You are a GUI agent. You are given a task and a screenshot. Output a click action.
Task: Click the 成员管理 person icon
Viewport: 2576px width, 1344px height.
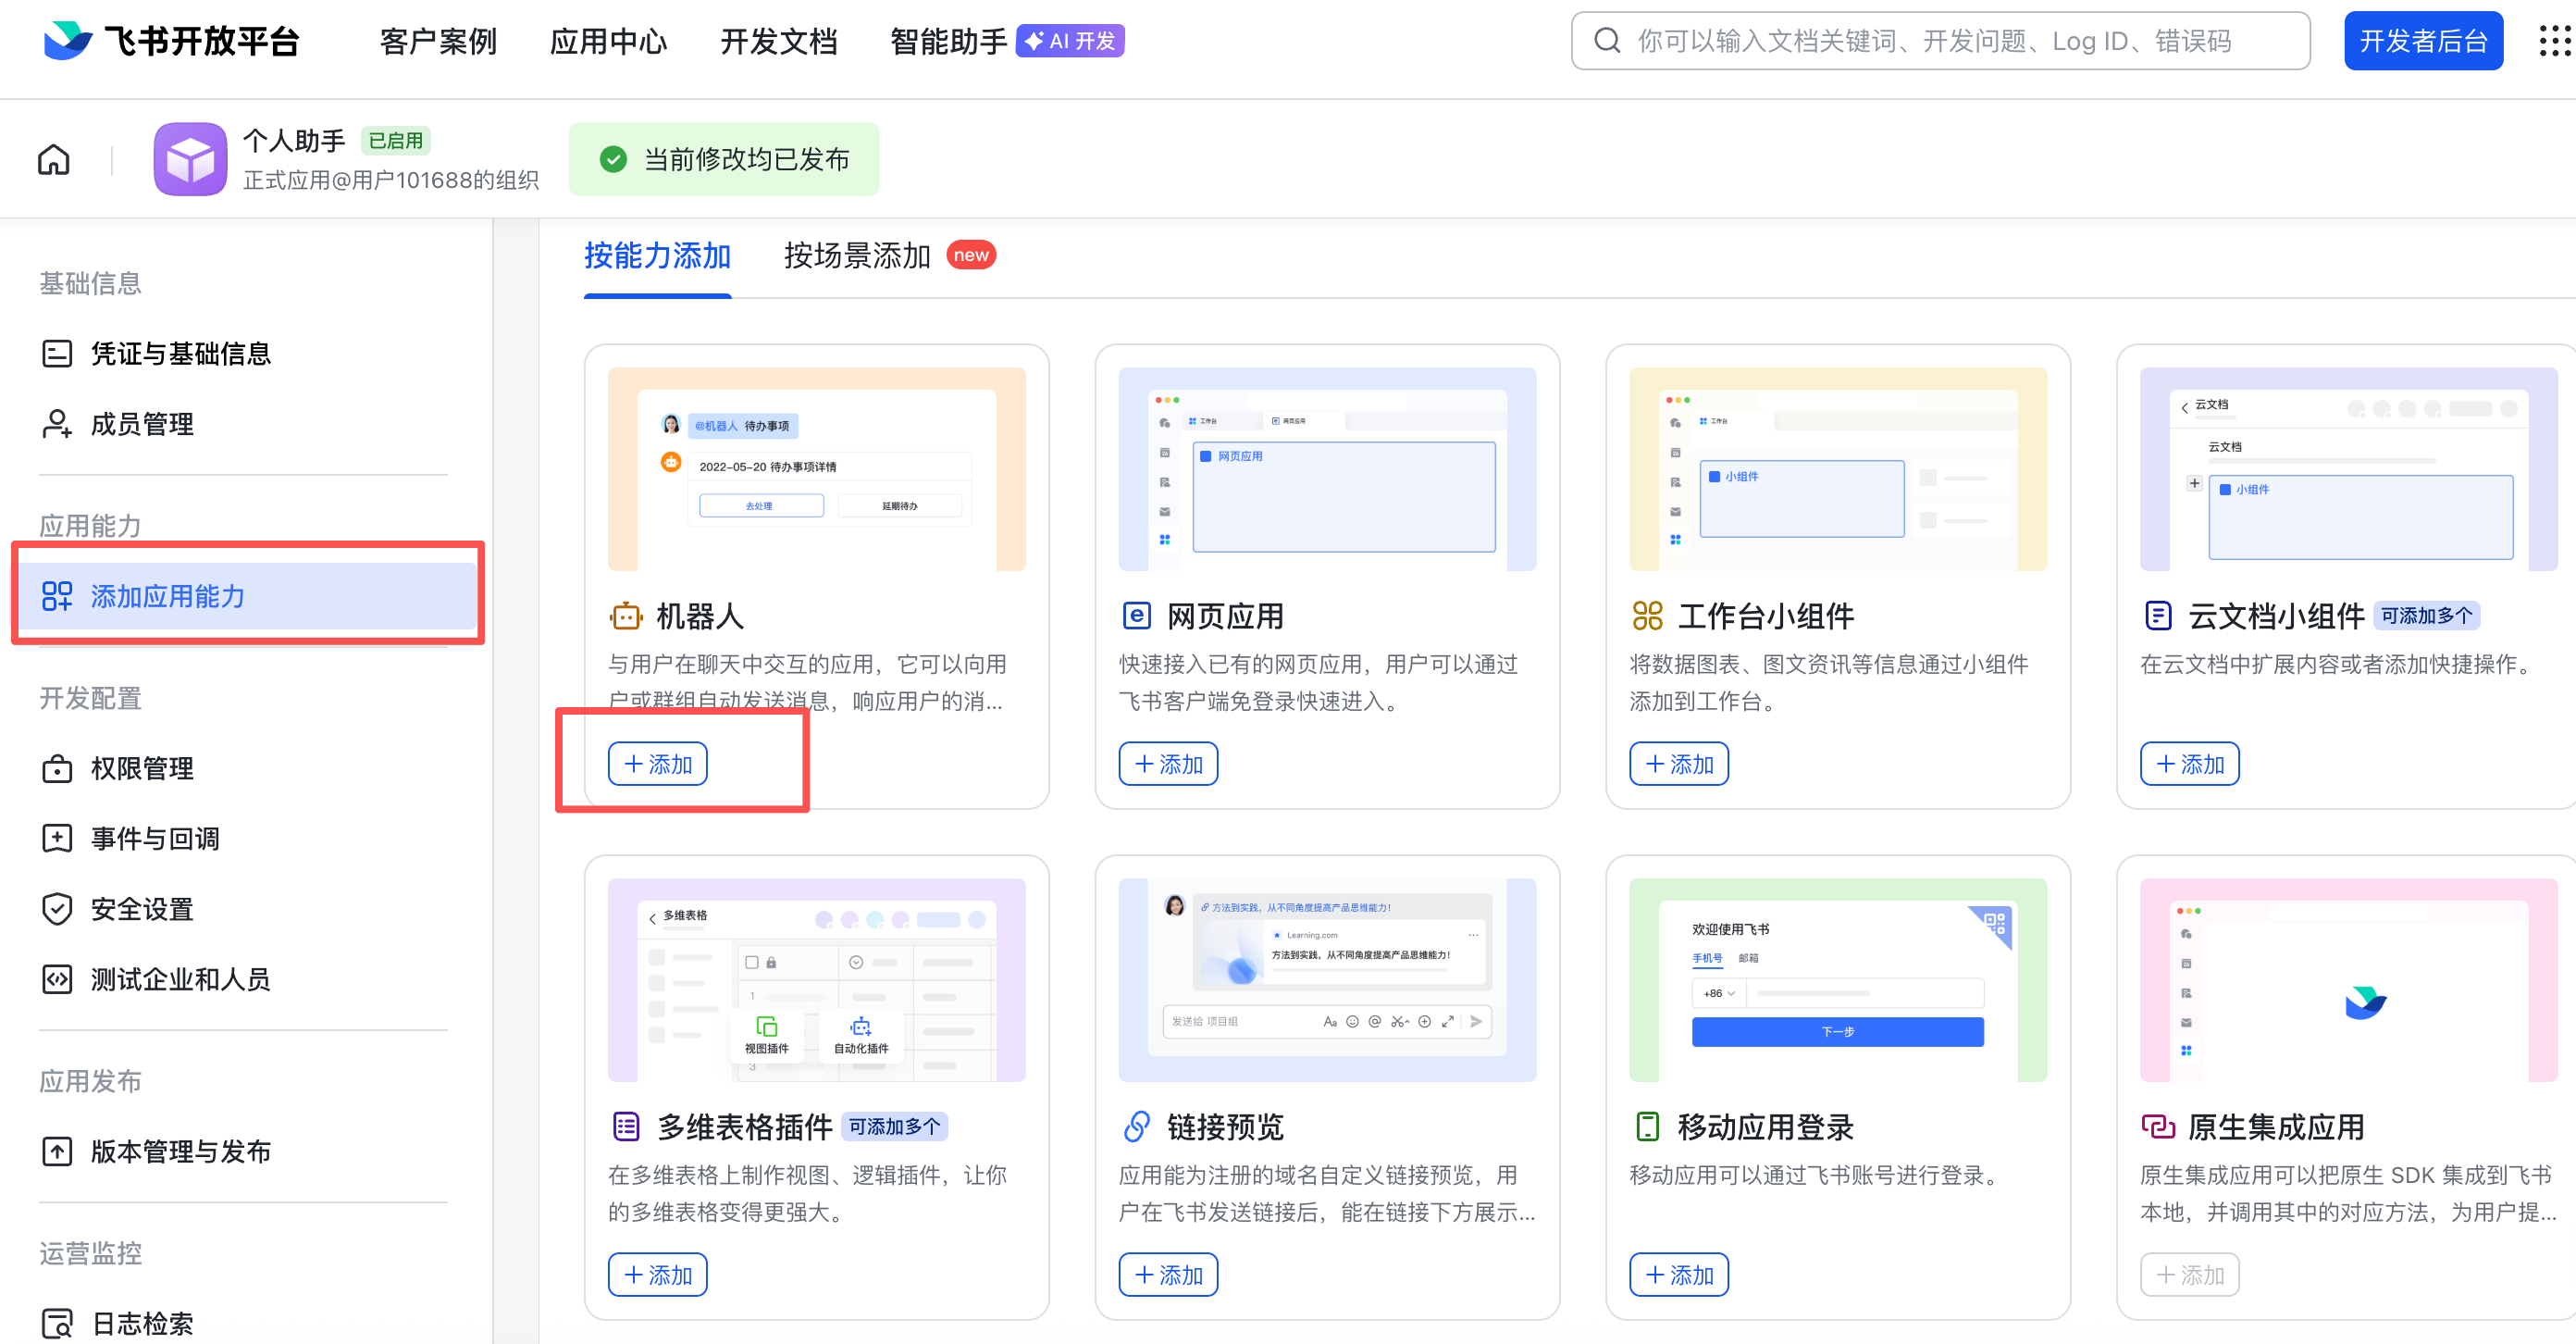(x=56, y=423)
